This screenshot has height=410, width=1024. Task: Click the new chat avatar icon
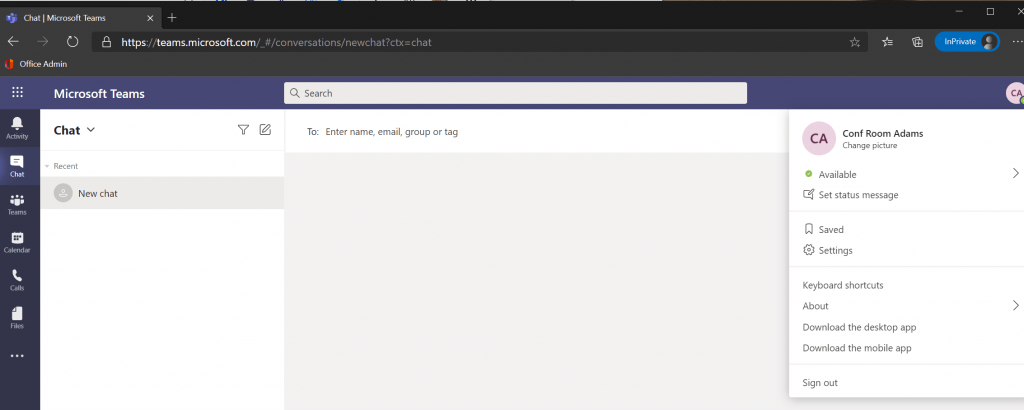(63, 193)
